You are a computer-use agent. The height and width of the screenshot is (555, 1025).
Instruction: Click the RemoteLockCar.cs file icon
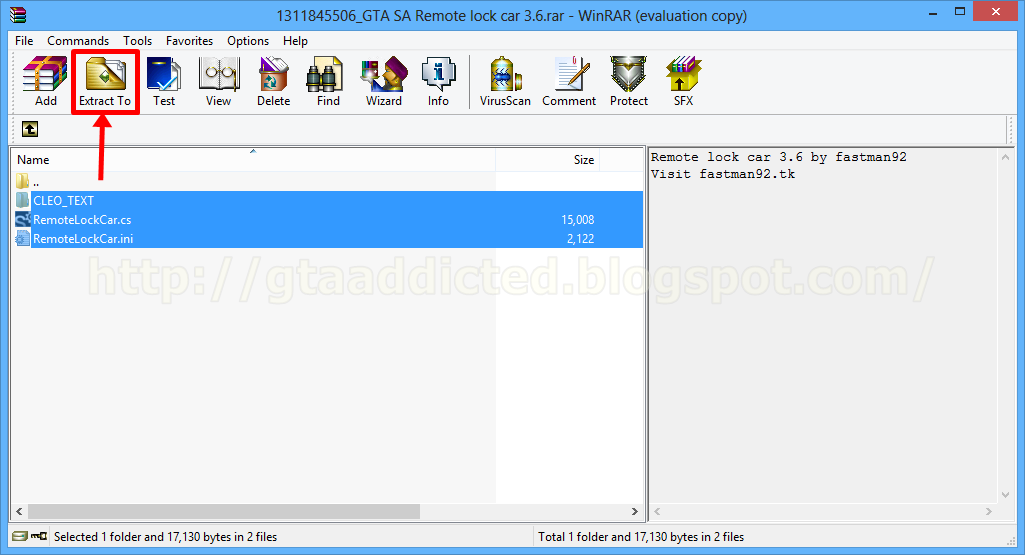pos(23,219)
